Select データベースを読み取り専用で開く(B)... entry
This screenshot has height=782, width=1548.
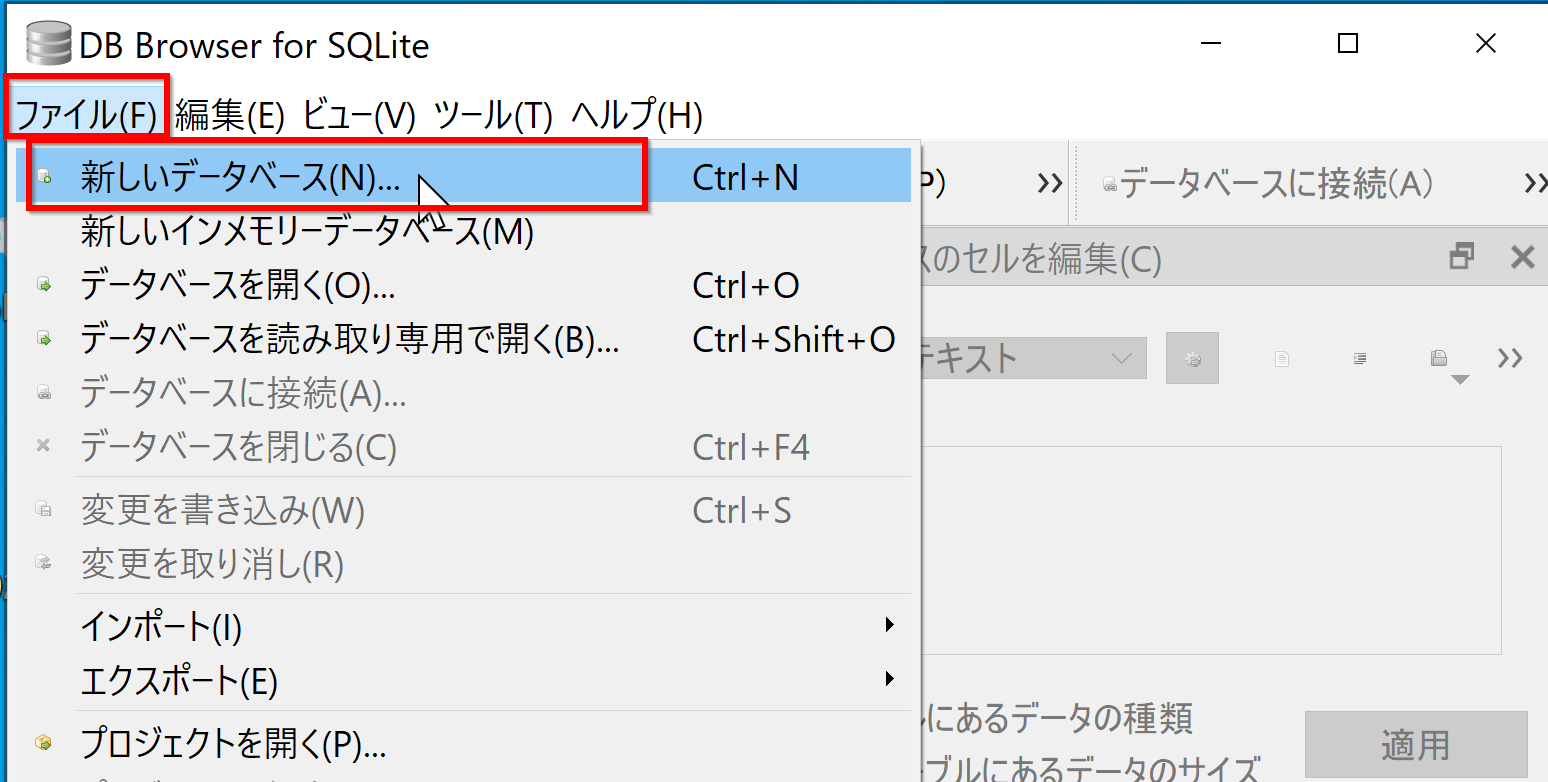[465, 340]
